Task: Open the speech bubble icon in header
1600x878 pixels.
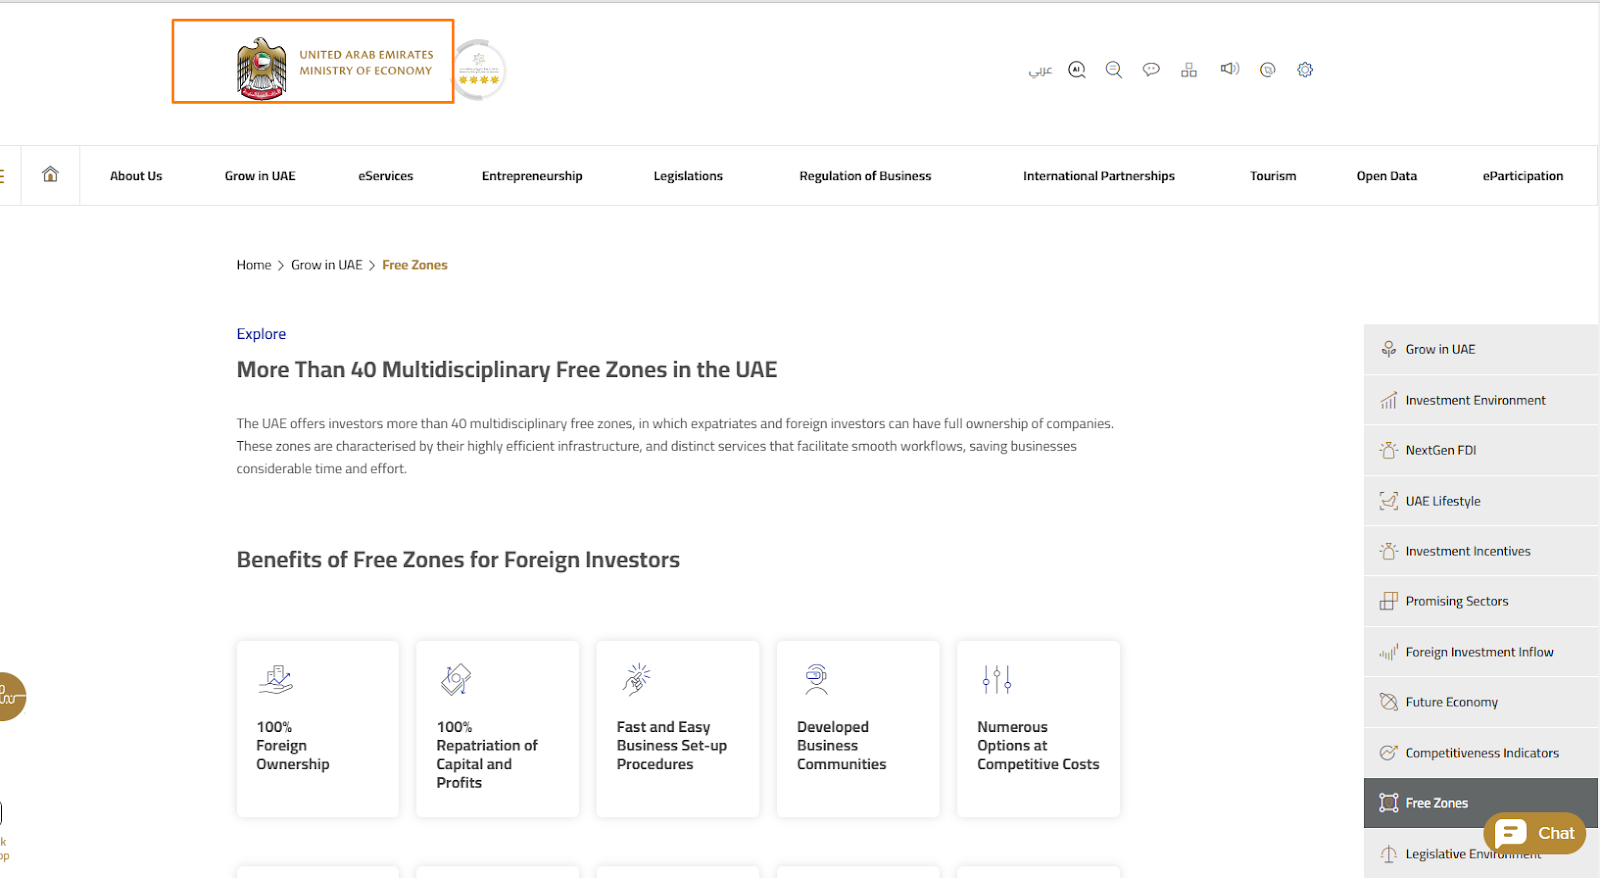Action: click(1151, 70)
